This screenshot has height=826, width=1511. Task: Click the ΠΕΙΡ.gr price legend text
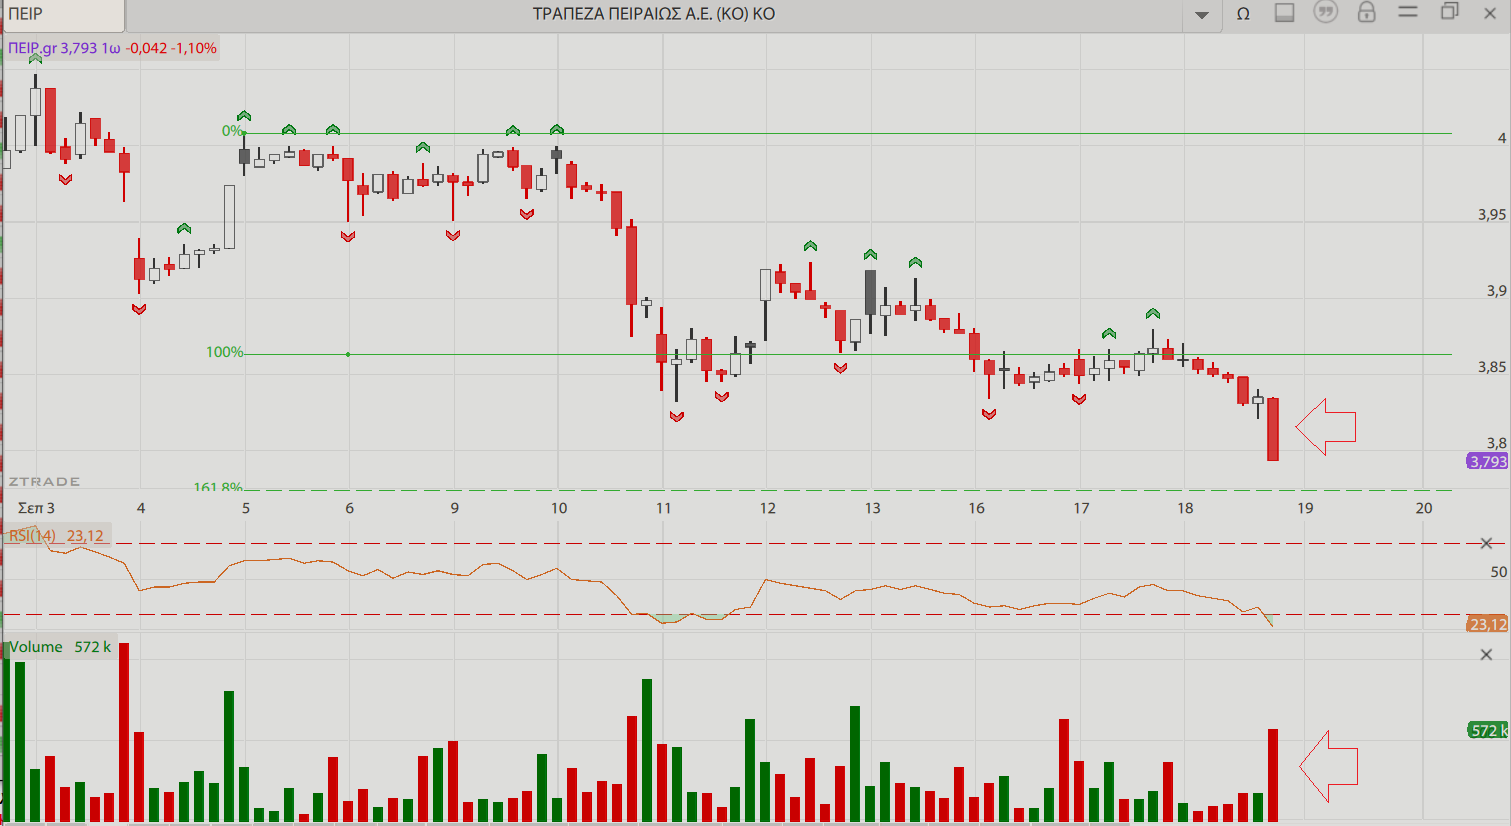(112, 48)
